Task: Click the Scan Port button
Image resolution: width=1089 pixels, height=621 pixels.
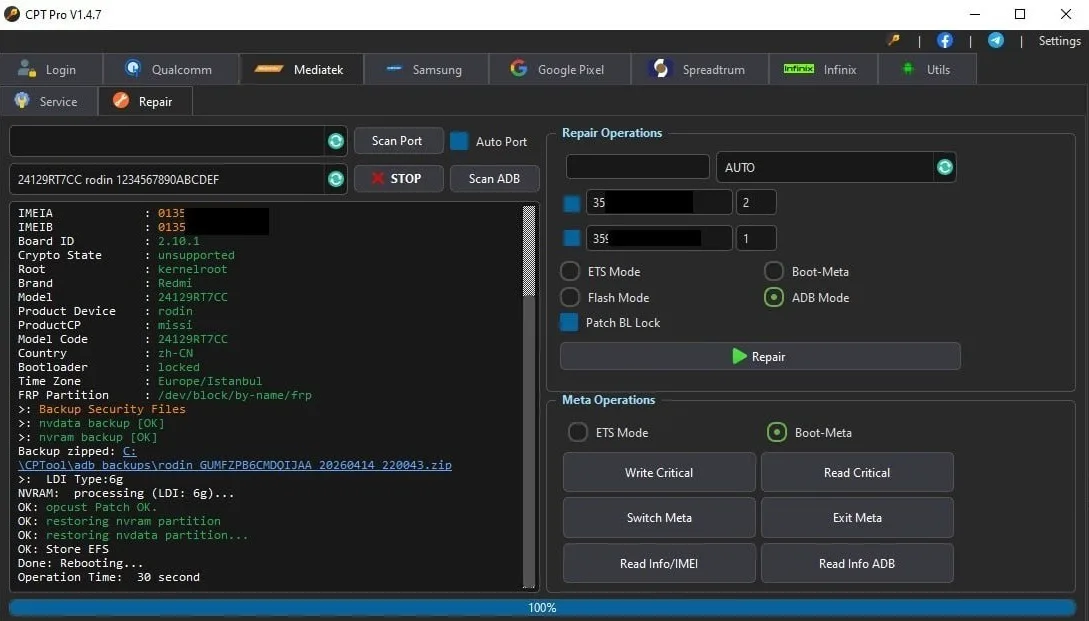Action: tap(398, 141)
